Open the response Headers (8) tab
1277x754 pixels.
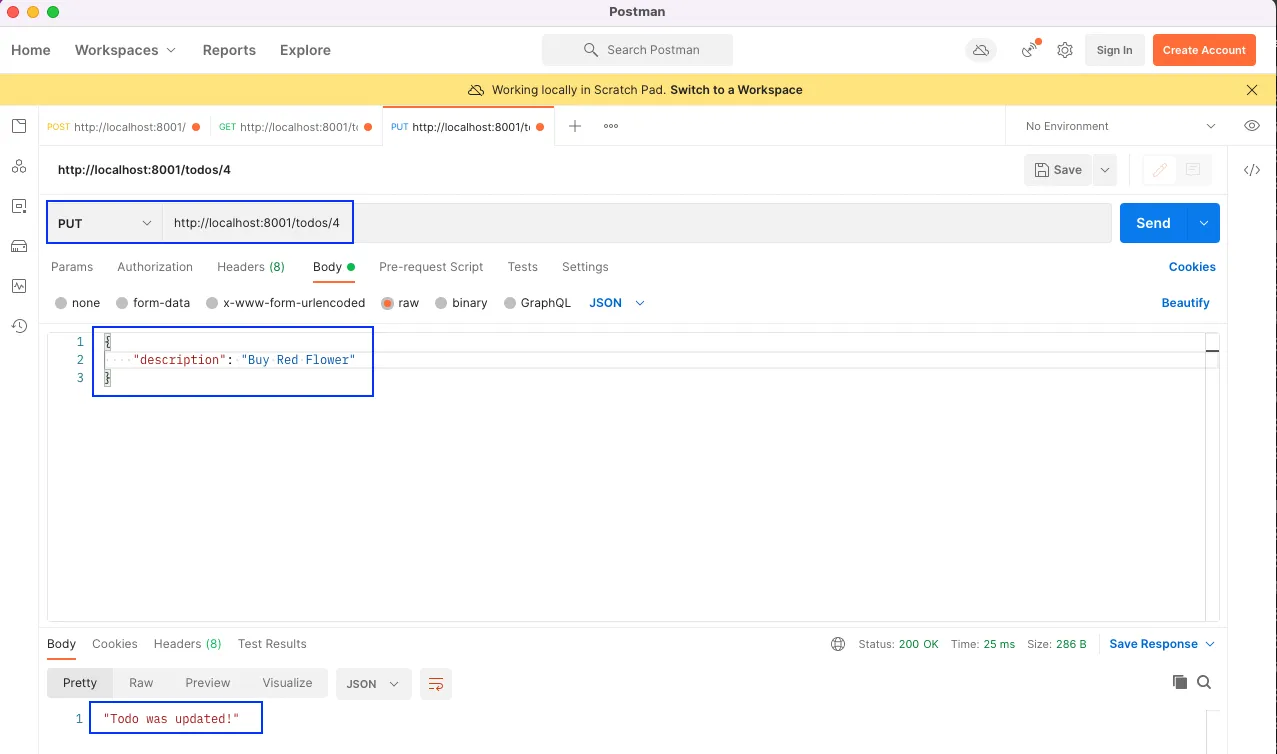[188, 644]
